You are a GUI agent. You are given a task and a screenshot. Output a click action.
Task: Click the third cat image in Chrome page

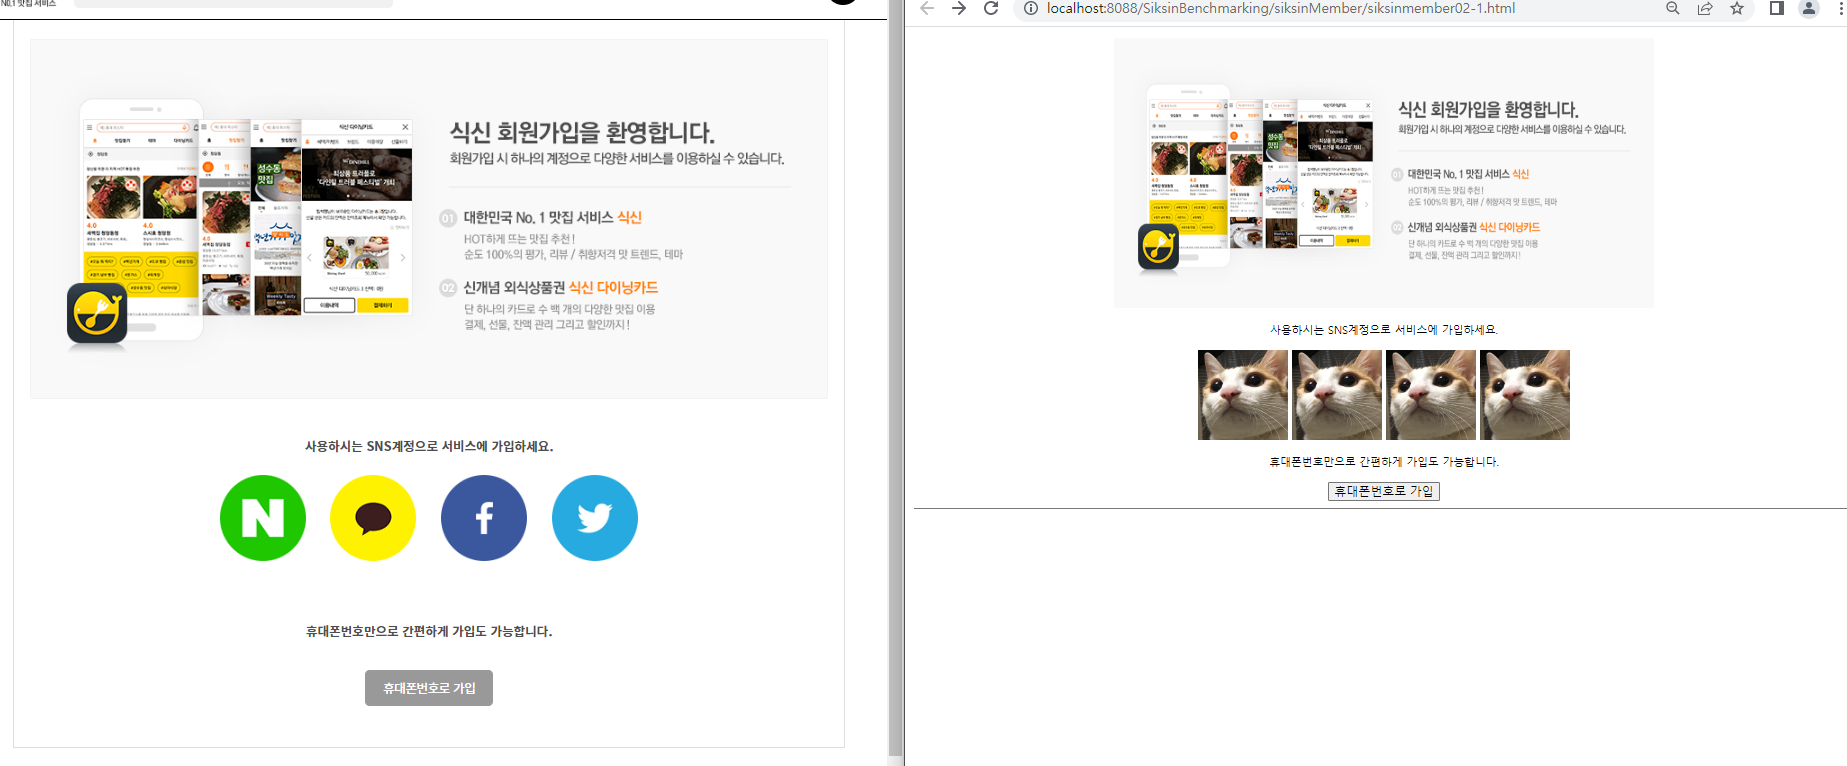(1431, 395)
